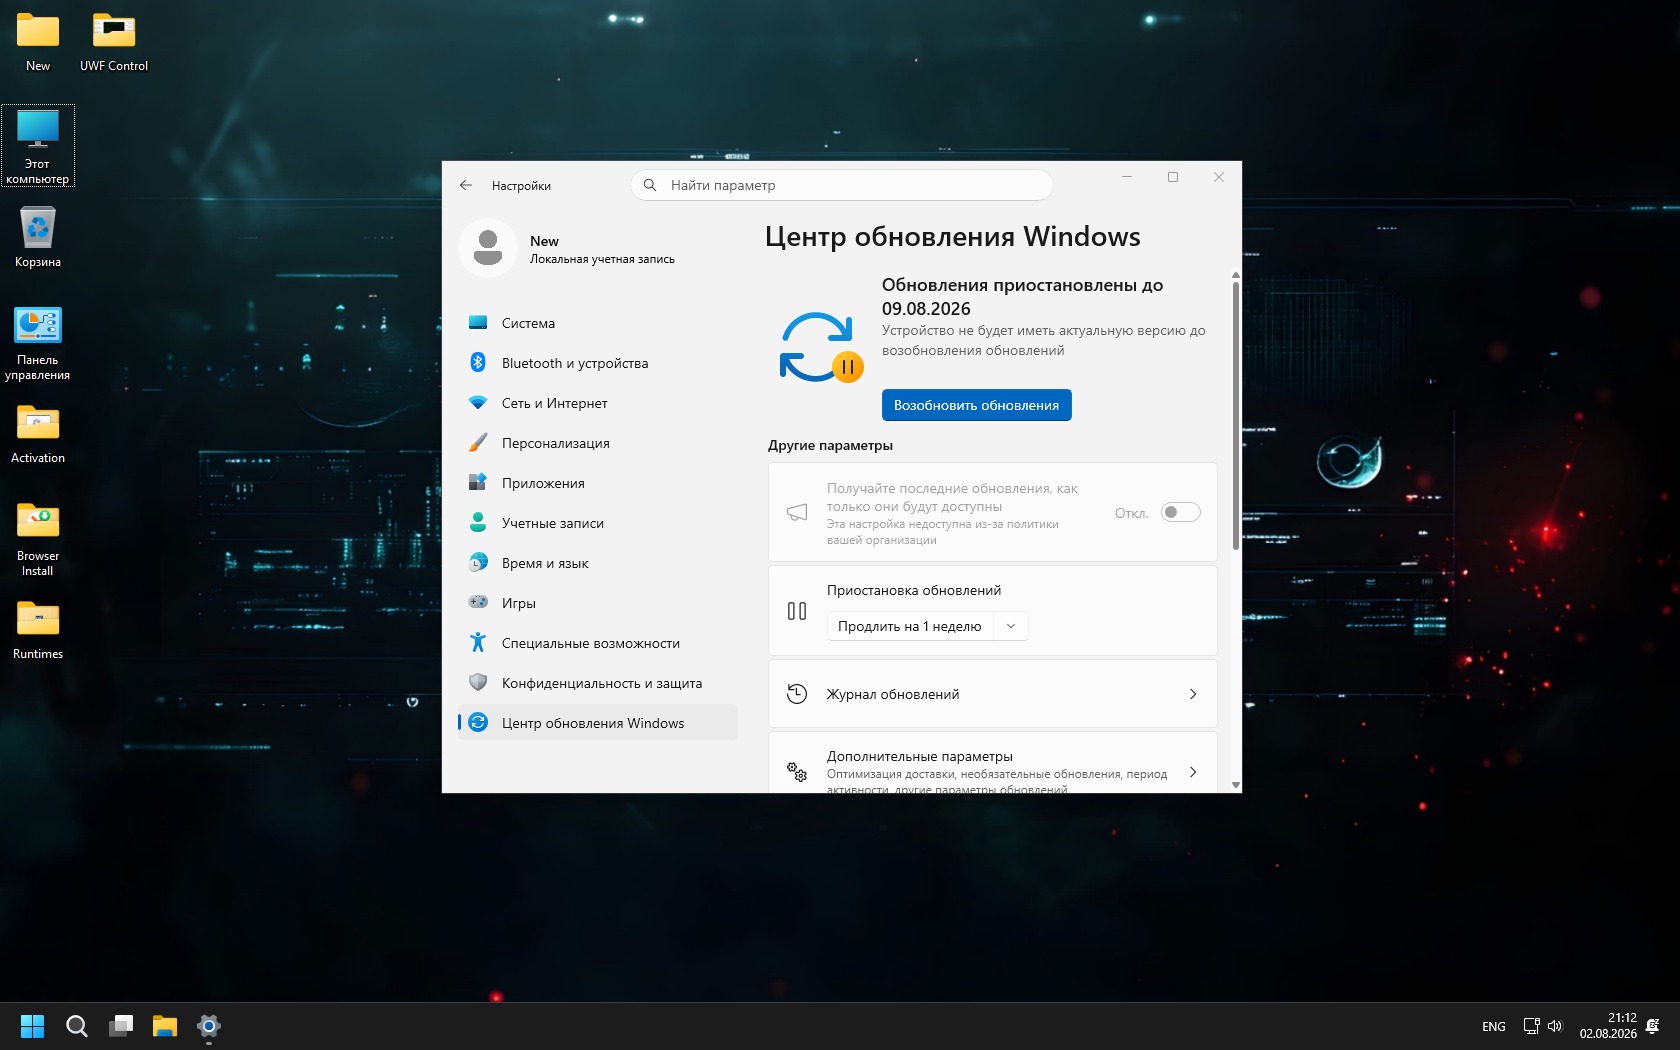Switch to Приложения settings
This screenshot has width=1680, height=1050.
(598, 483)
